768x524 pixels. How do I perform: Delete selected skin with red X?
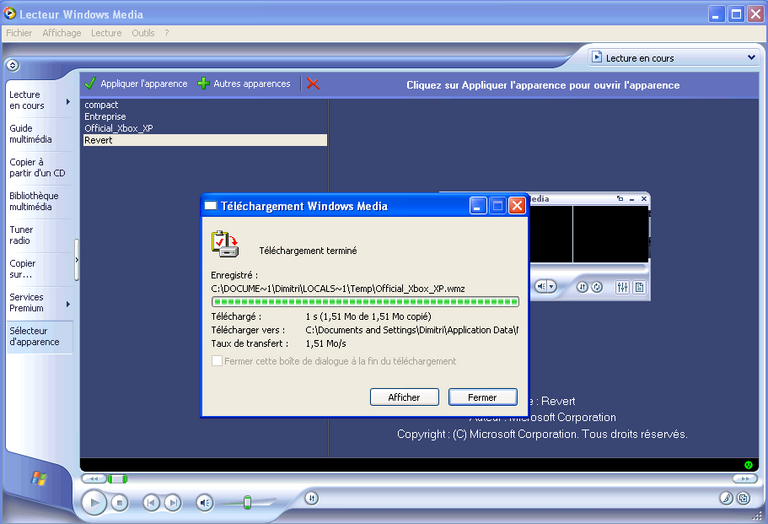pyautogui.click(x=313, y=84)
